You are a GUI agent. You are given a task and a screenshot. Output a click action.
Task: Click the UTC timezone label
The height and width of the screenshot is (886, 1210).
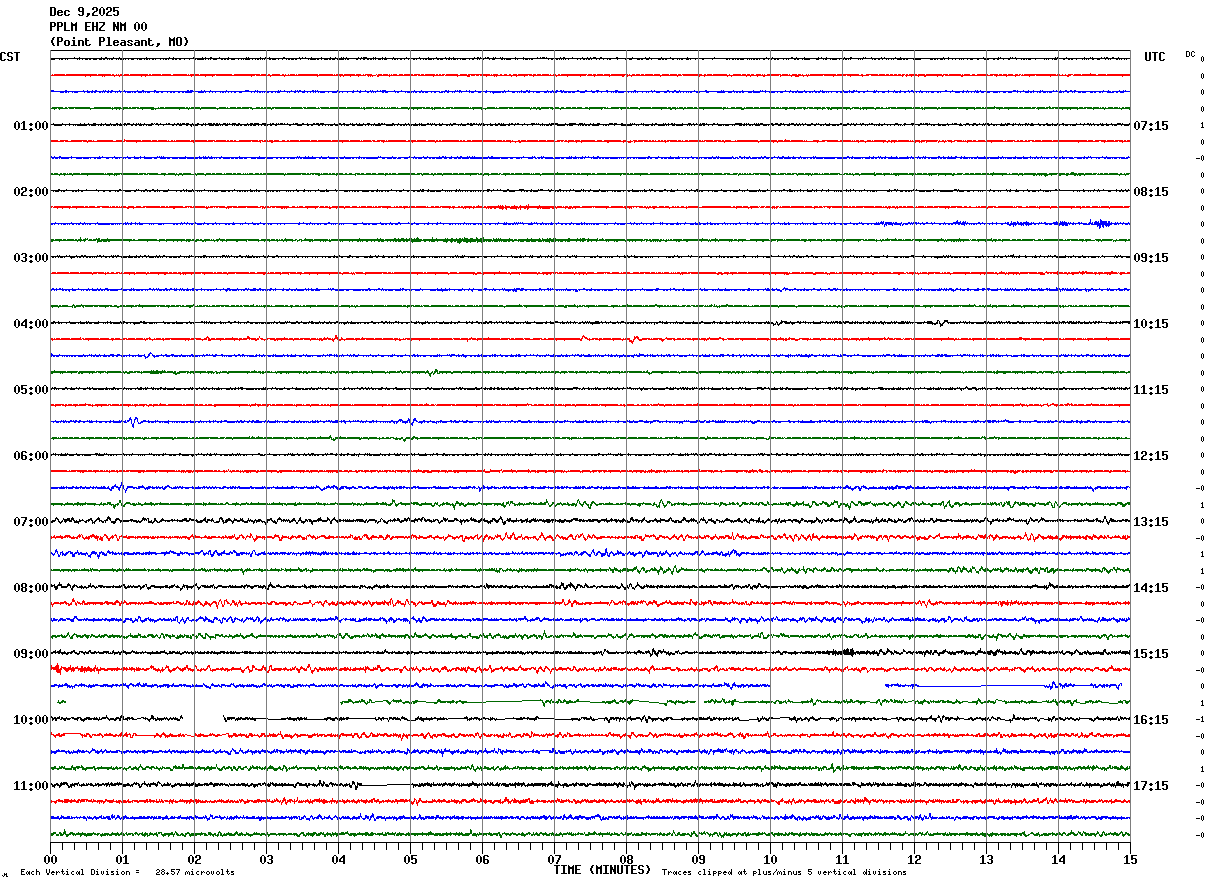coord(1155,57)
